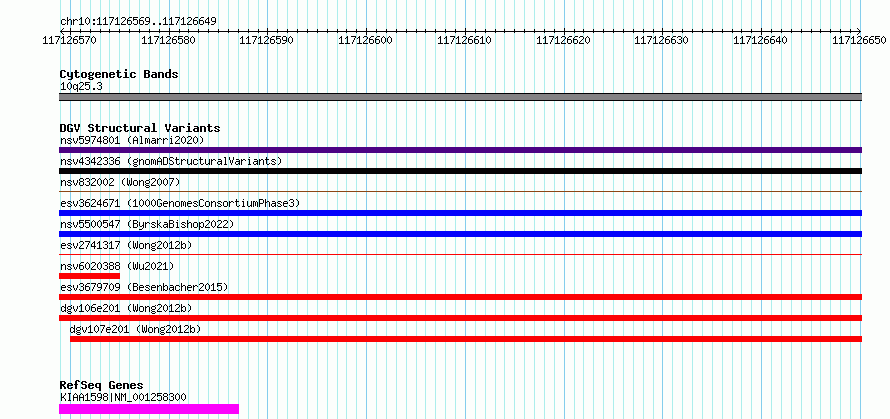
Task: Click ruler position 117126640
Action: pyautogui.click(x=761, y=40)
